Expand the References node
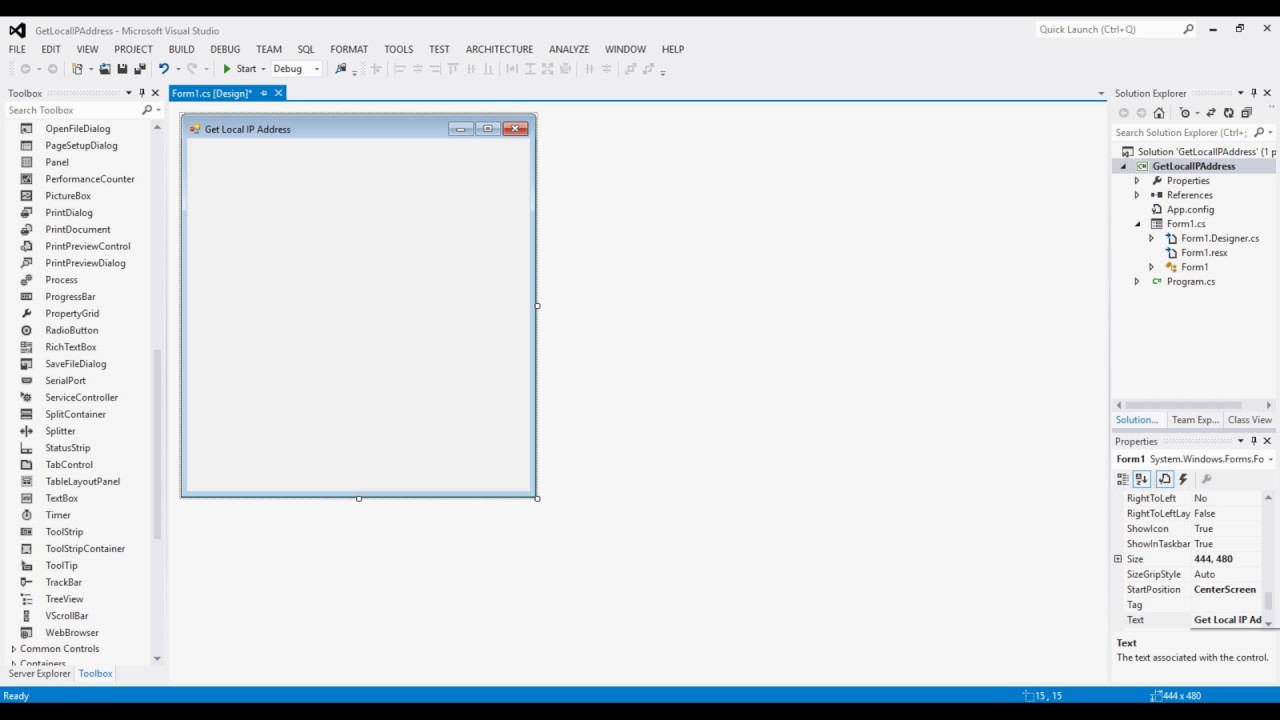 pyautogui.click(x=1137, y=195)
